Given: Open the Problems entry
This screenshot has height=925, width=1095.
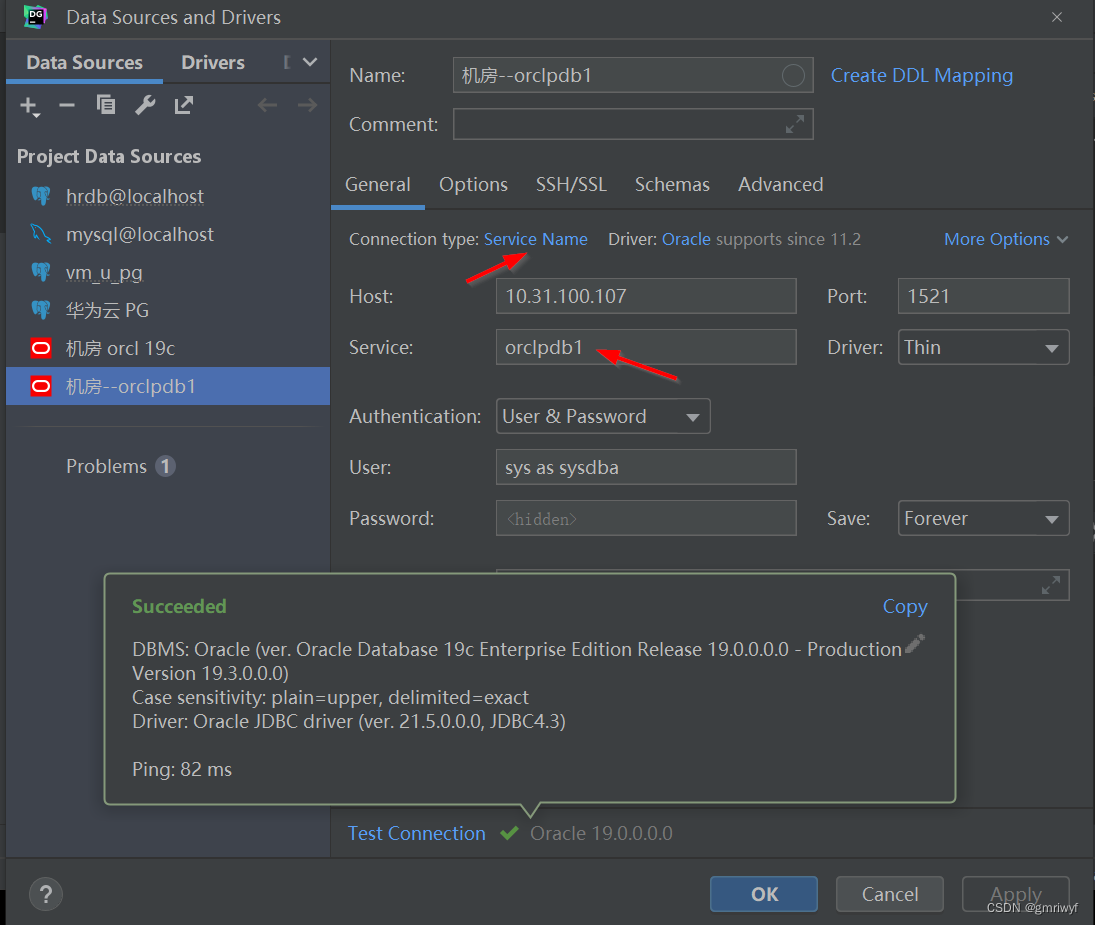Looking at the screenshot, I should 120,466.
